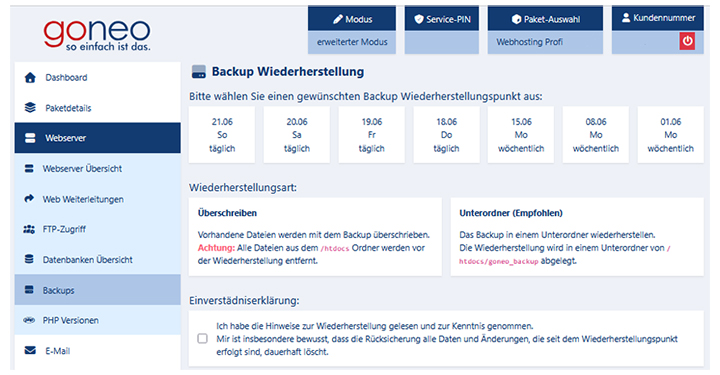Click the Dashboard home icon
Image resolution: width=720 pixels, height=375 pixels.
30,78
